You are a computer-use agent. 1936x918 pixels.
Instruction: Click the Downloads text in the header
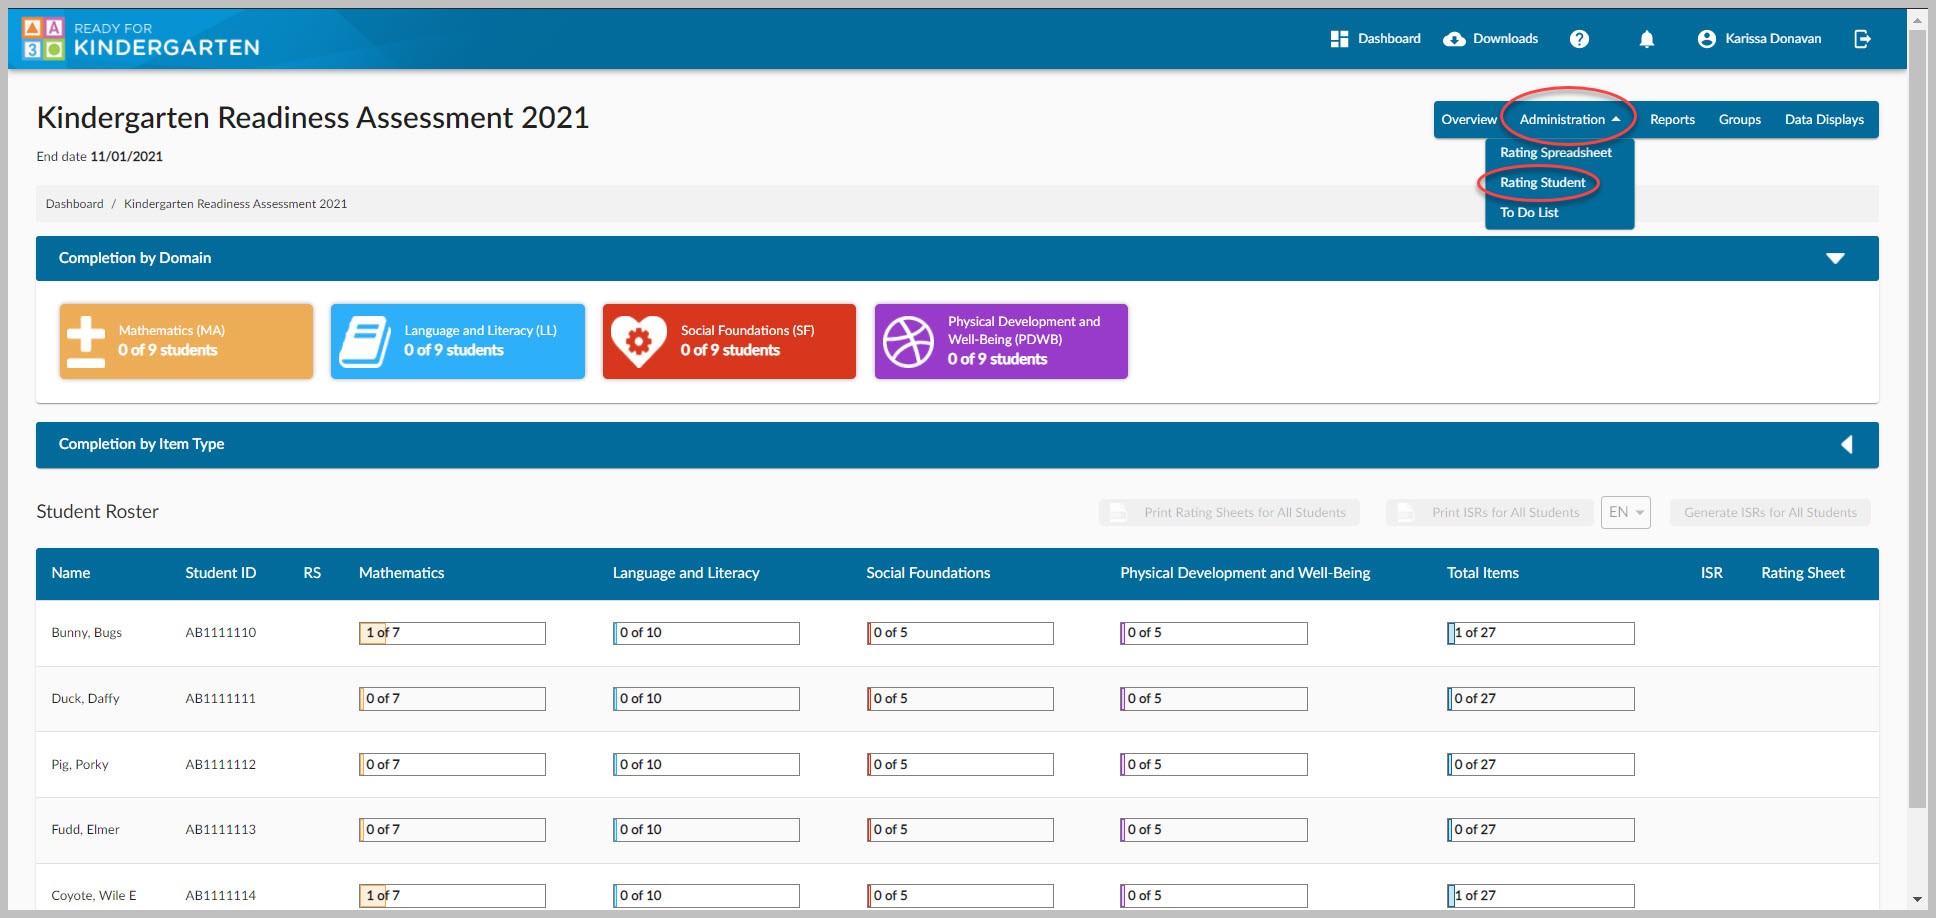(1505, 39)
